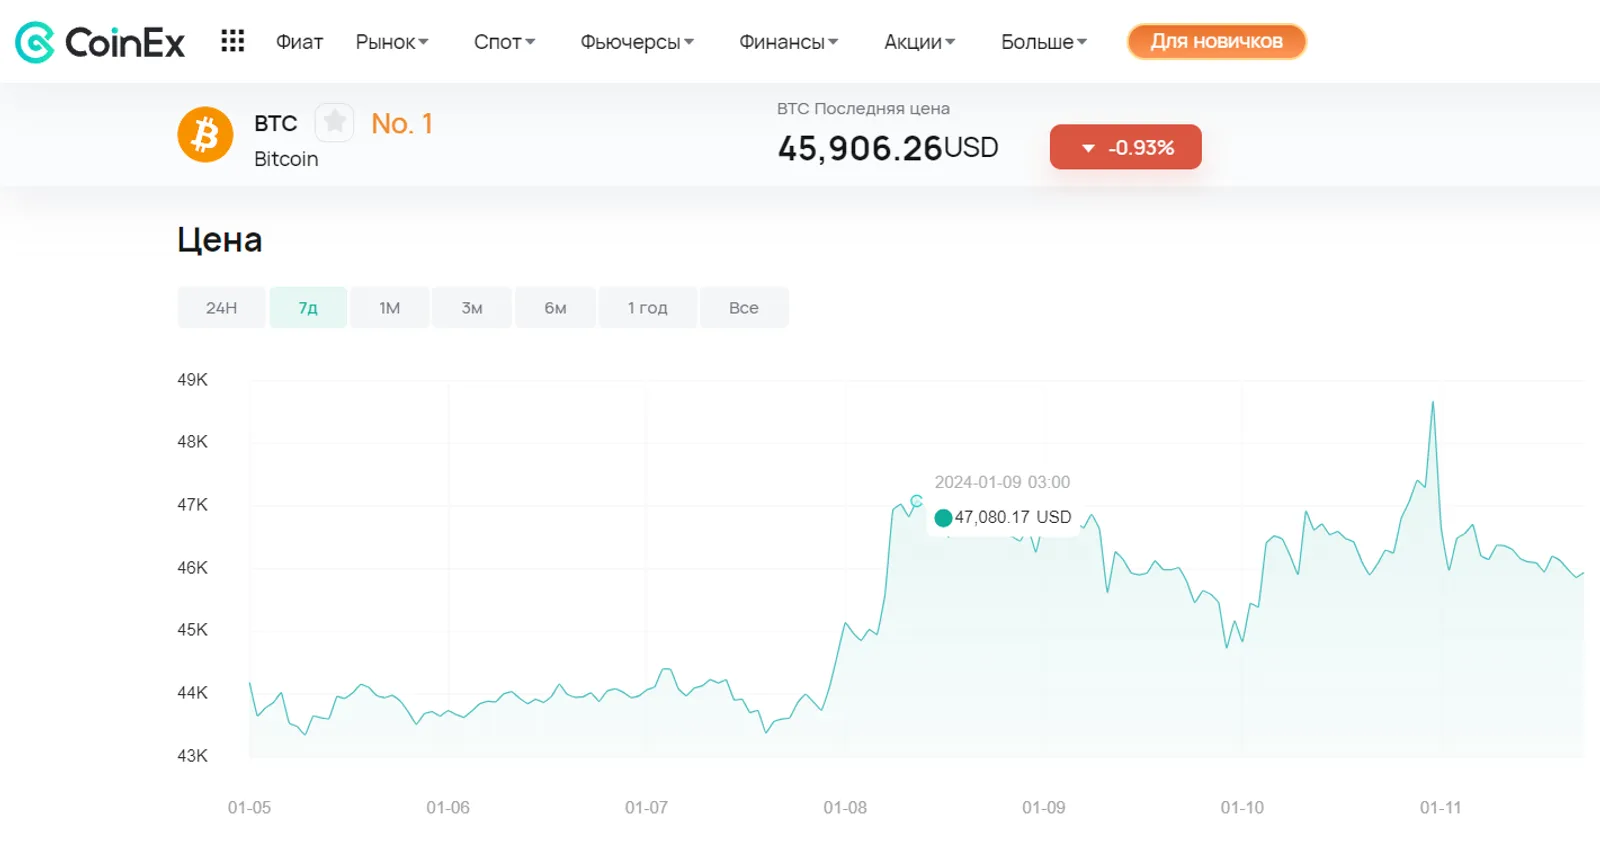1600x866 pixels.
Task: Select the 7д chart range tab
Action: pyautogui.click(x=308, y=307)
